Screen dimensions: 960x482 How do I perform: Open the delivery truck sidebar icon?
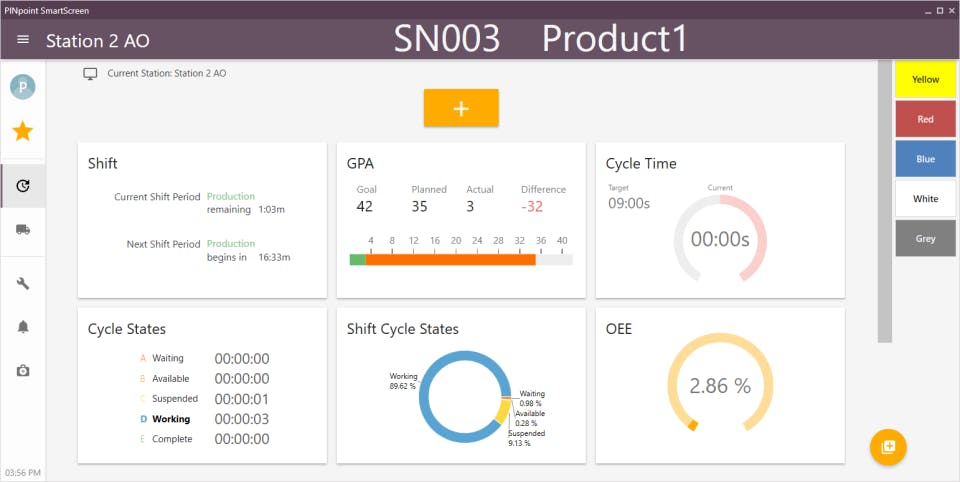23,230
